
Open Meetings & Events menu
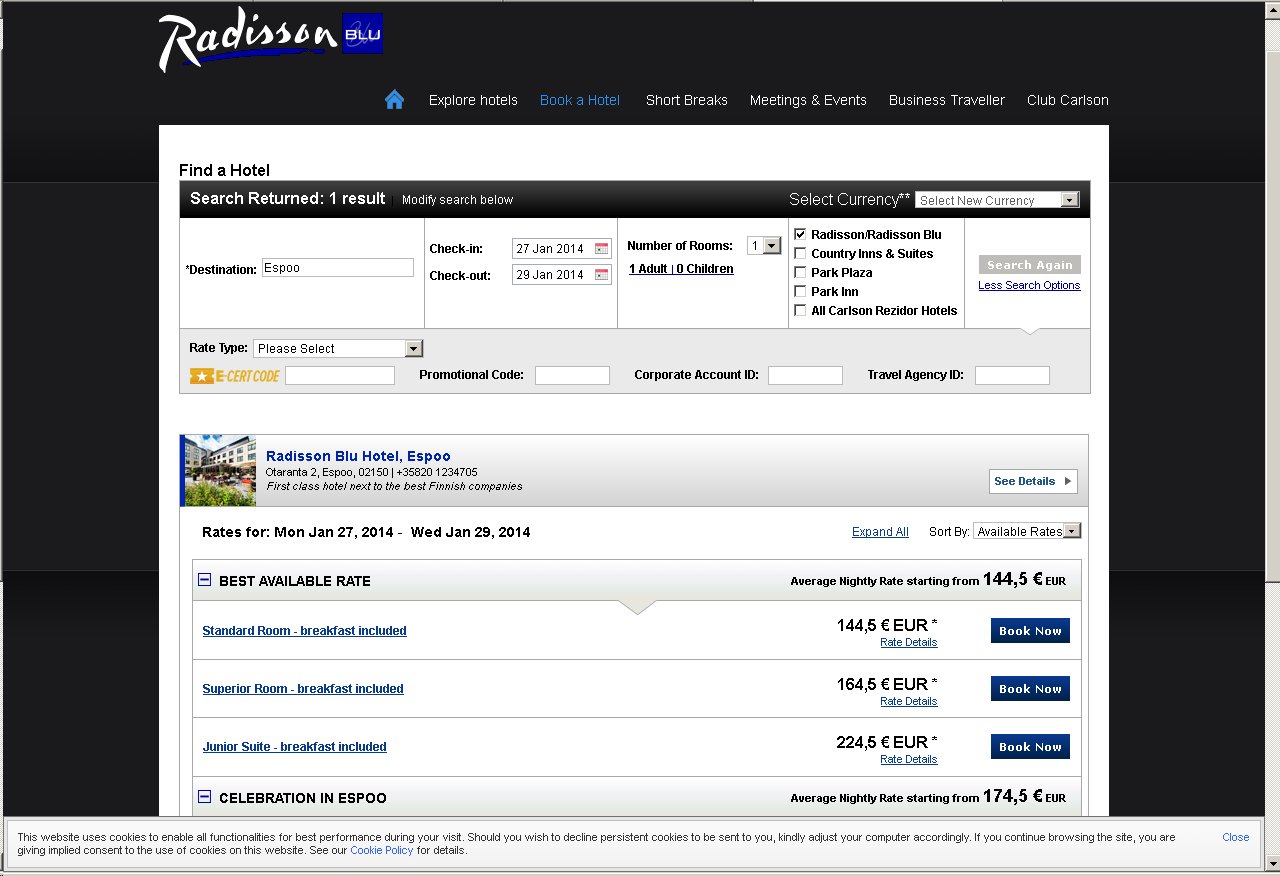808,100
